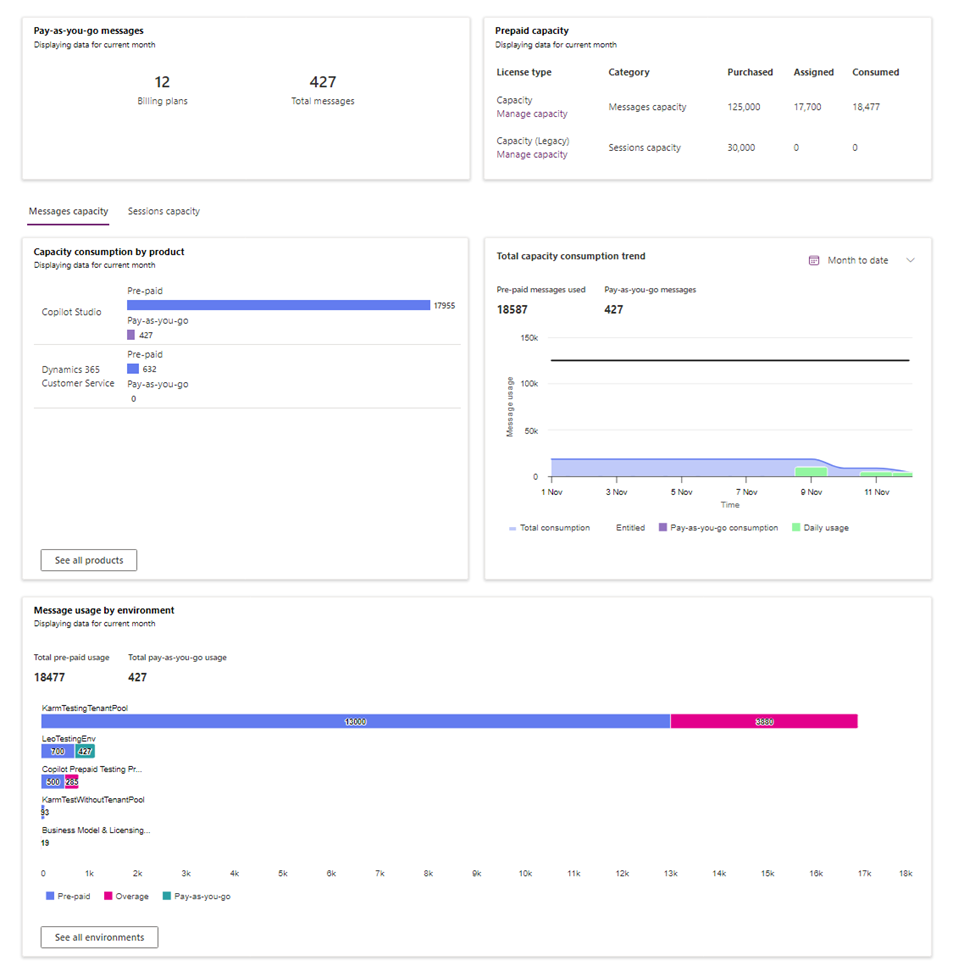Click the Purchased value 125,000

(x=744, y=107)
